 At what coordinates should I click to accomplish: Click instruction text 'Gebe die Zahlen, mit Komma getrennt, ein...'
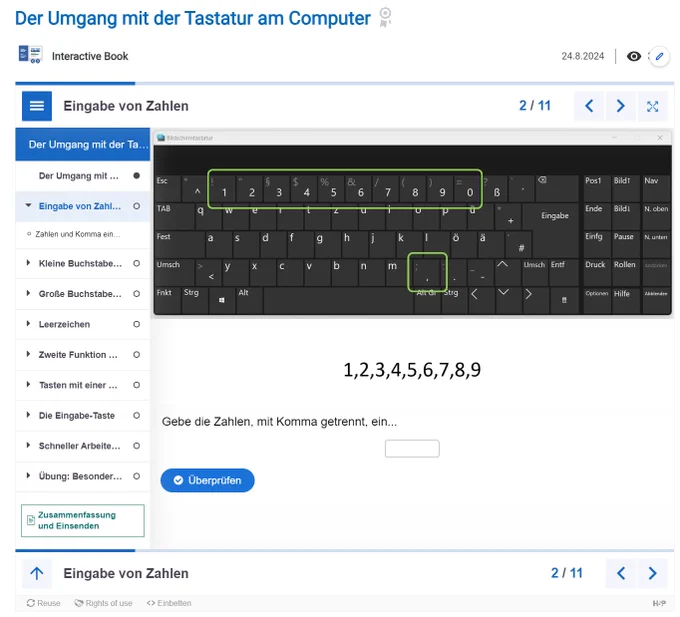click(x=279, y=422)
